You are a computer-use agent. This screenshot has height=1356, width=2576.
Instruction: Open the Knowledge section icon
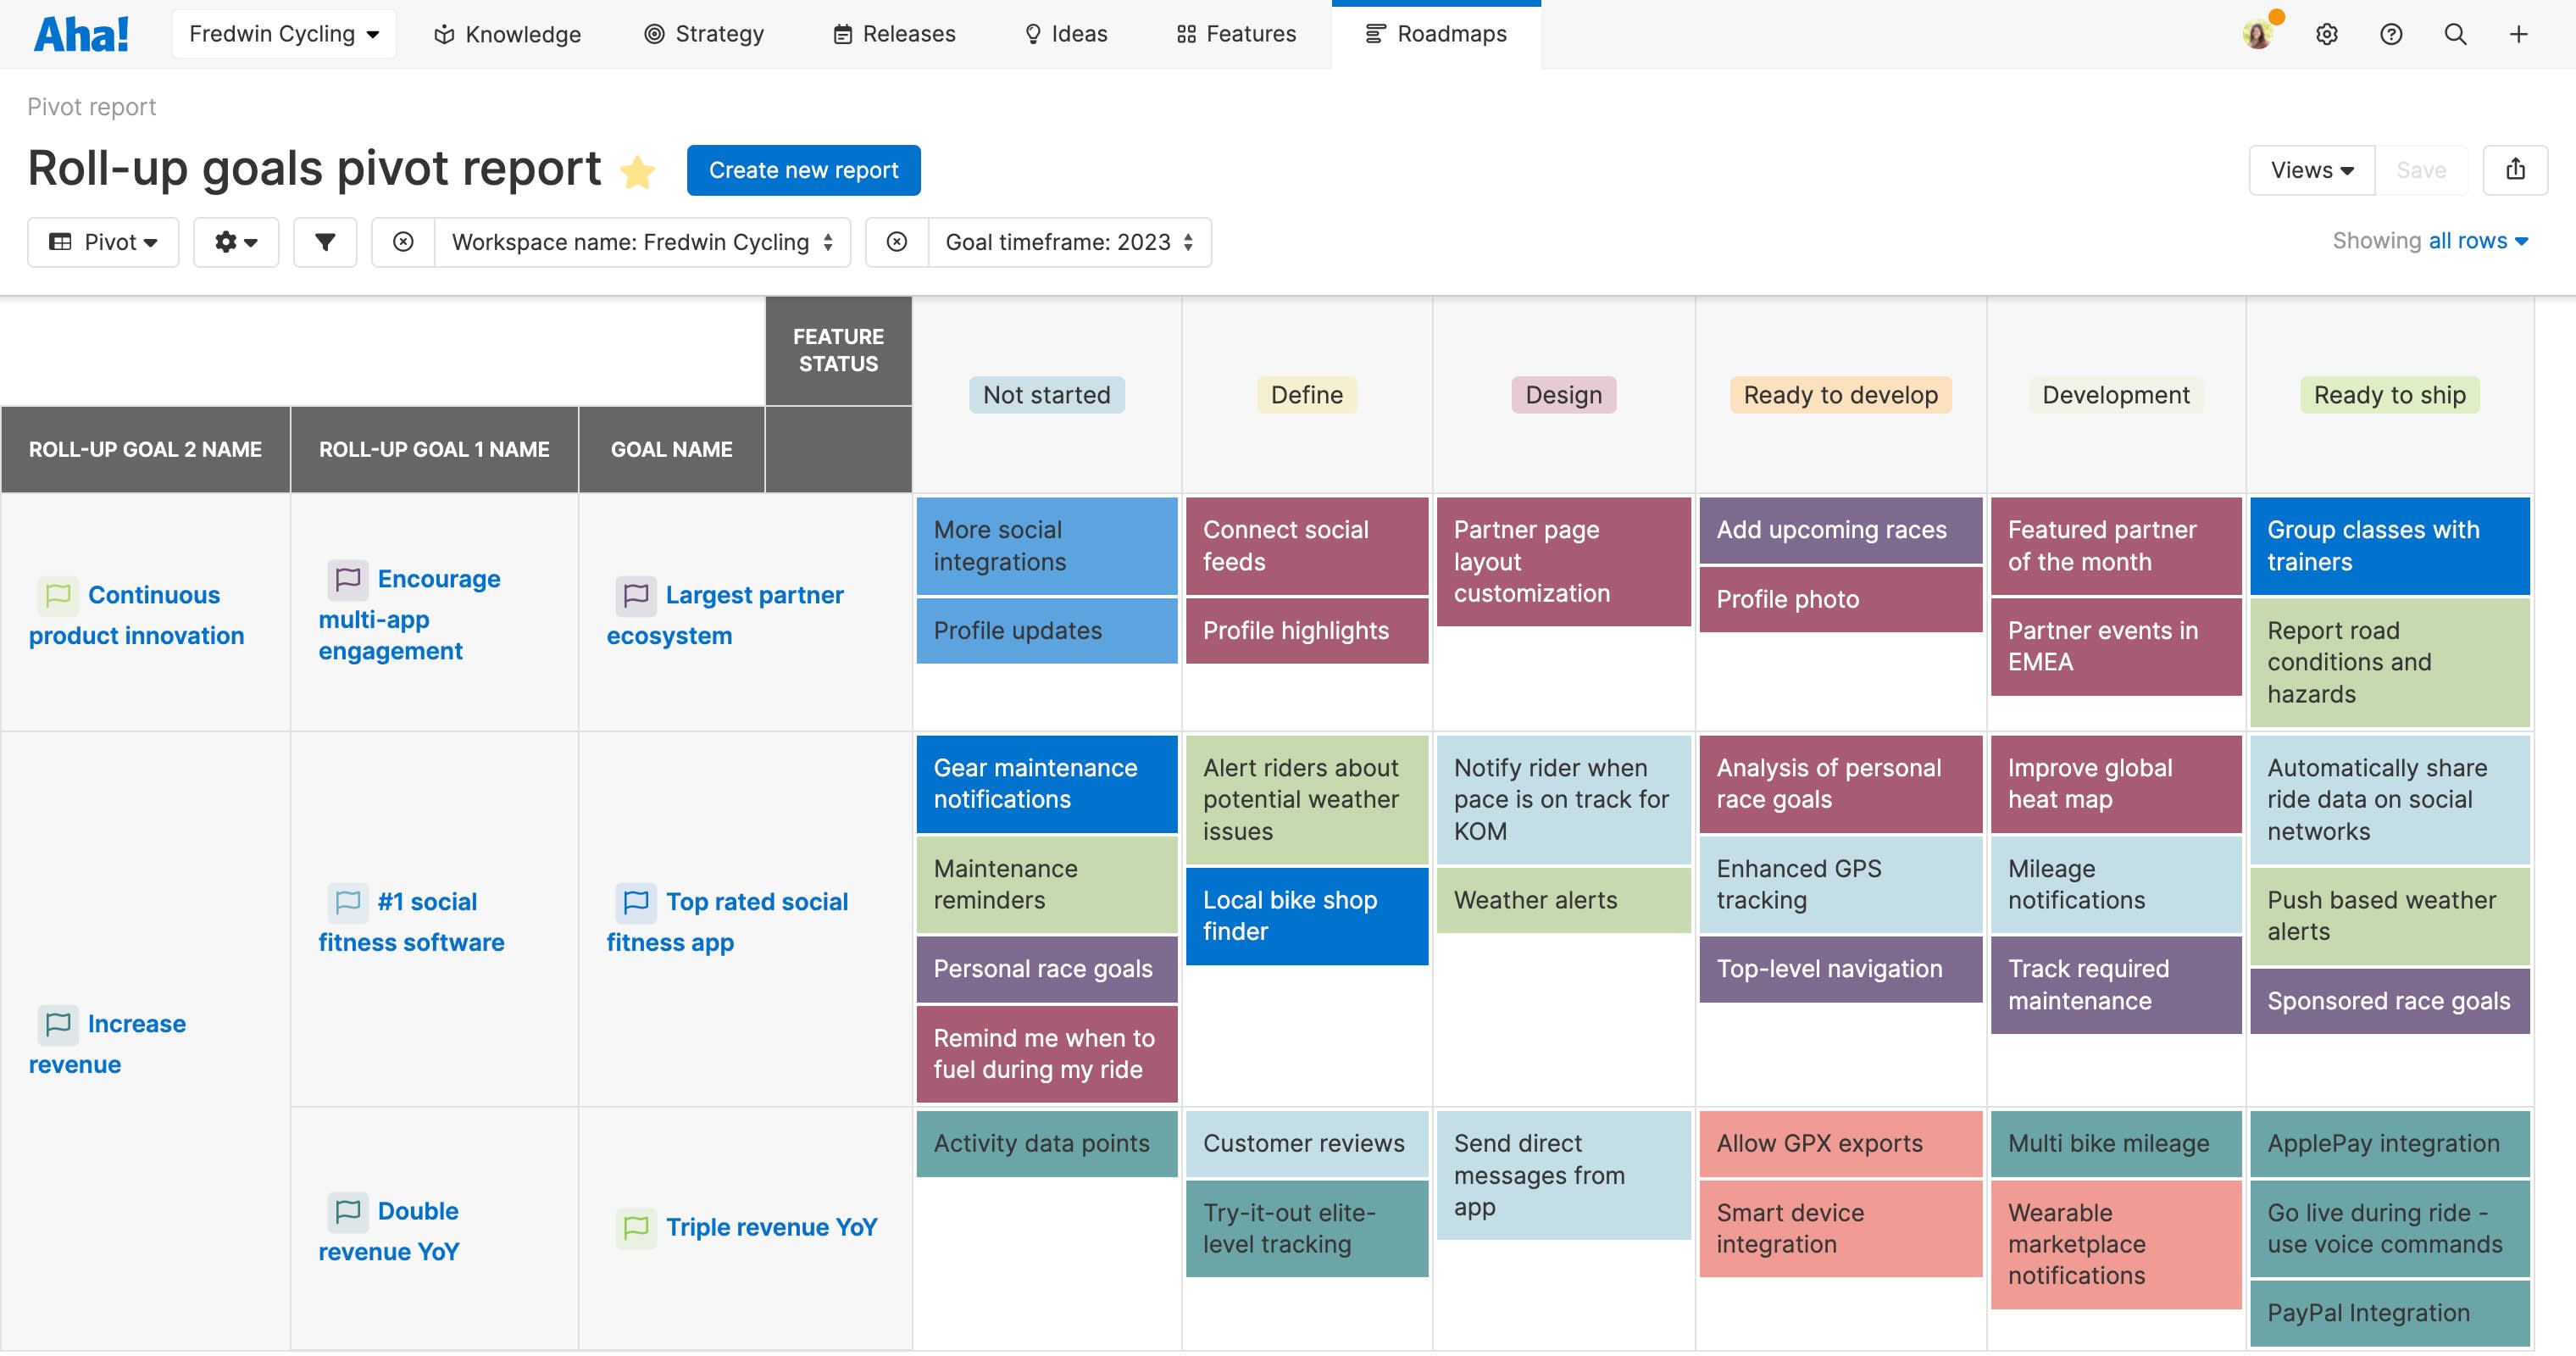tap(443, 33)
